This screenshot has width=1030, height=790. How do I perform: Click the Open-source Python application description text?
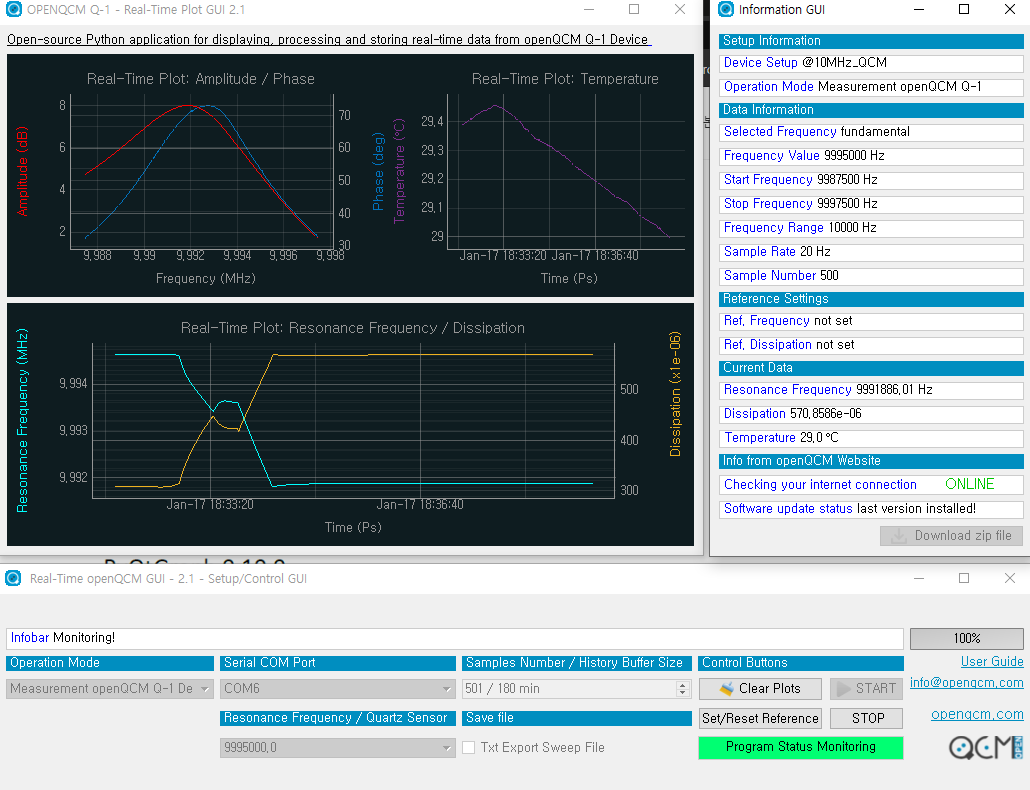pyautogui.click(x=328, y=39)
